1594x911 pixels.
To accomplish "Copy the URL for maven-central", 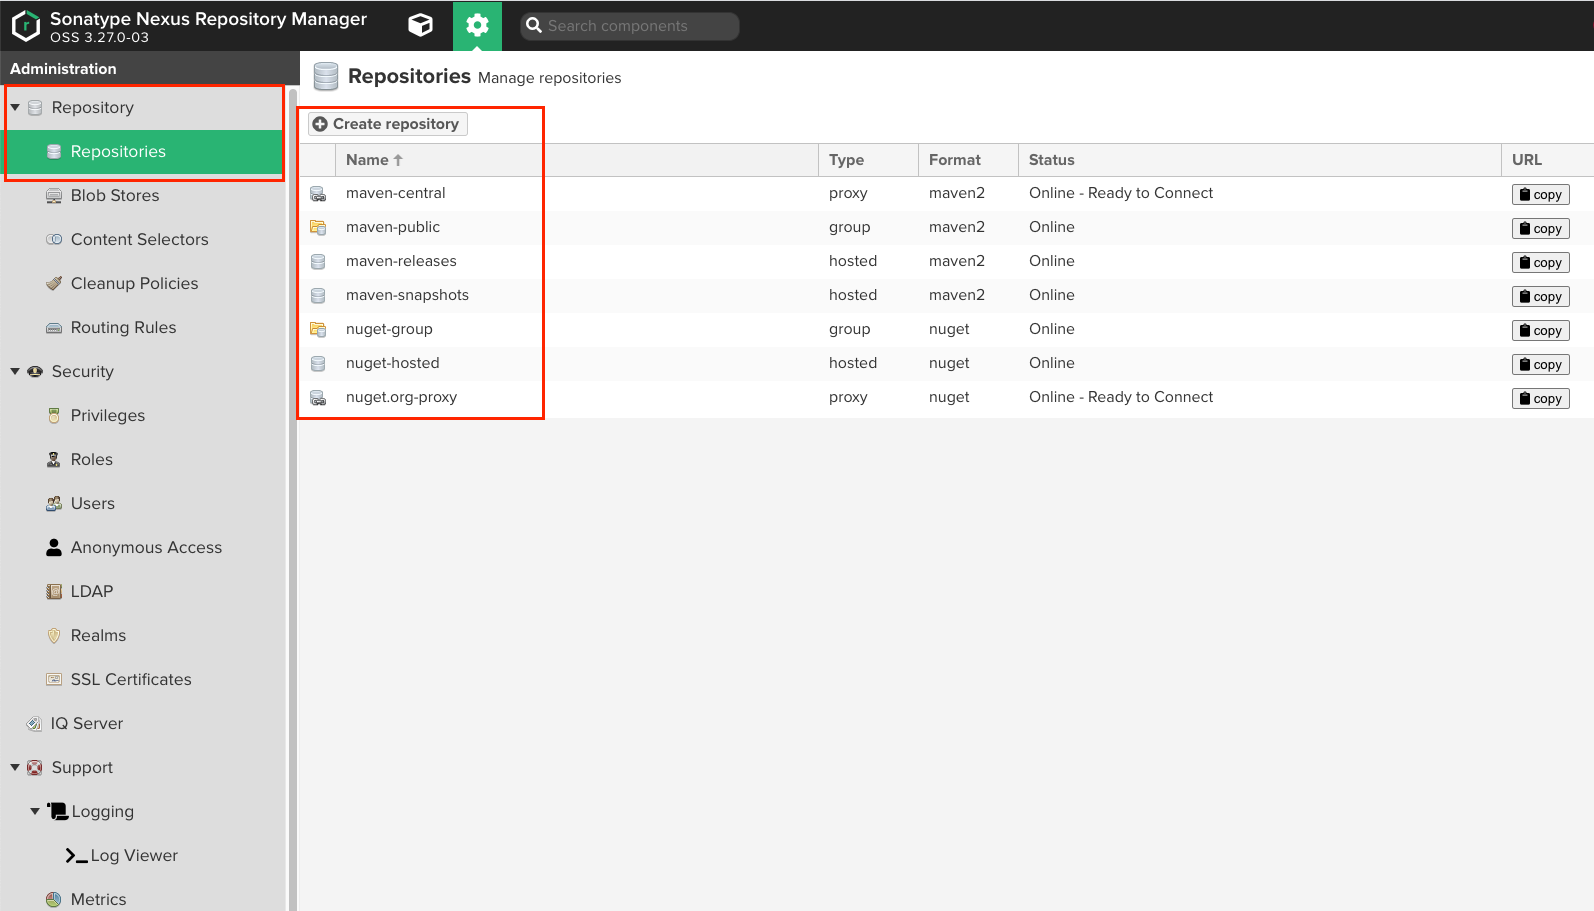I will point(1540,195).
